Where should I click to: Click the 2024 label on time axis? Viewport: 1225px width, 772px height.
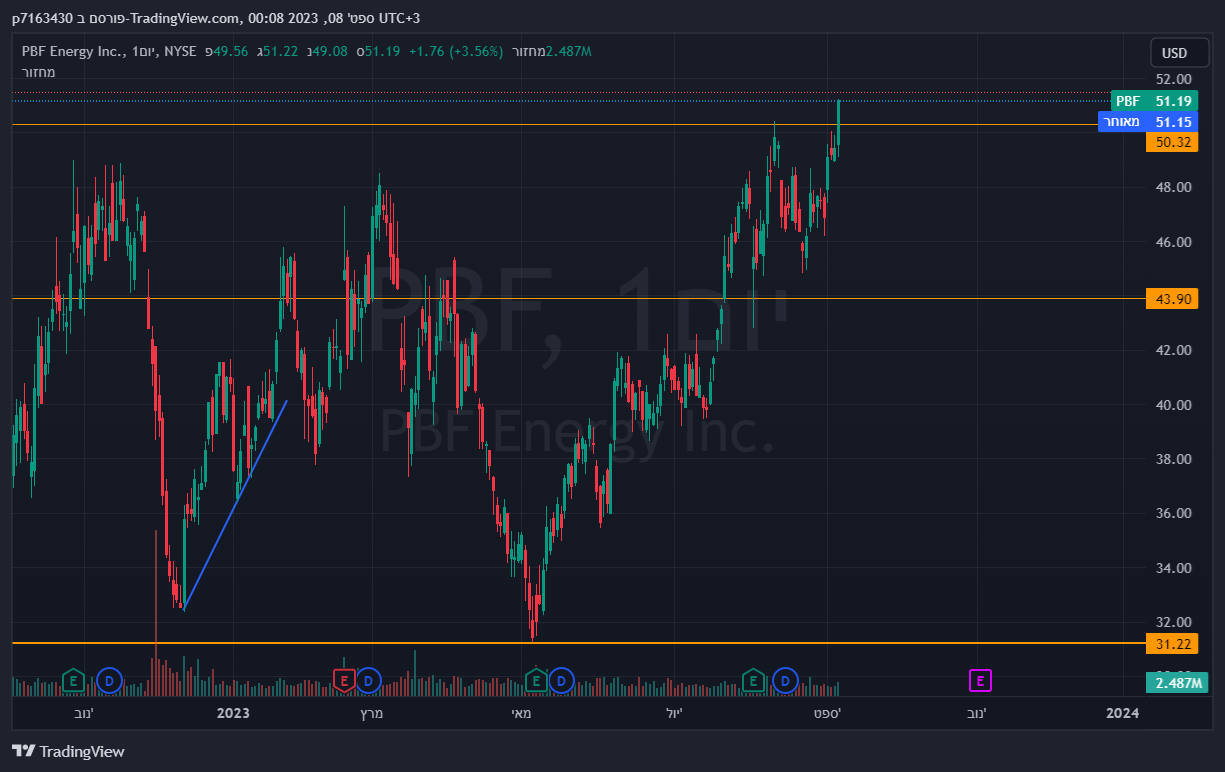(x=1123, y=713)
